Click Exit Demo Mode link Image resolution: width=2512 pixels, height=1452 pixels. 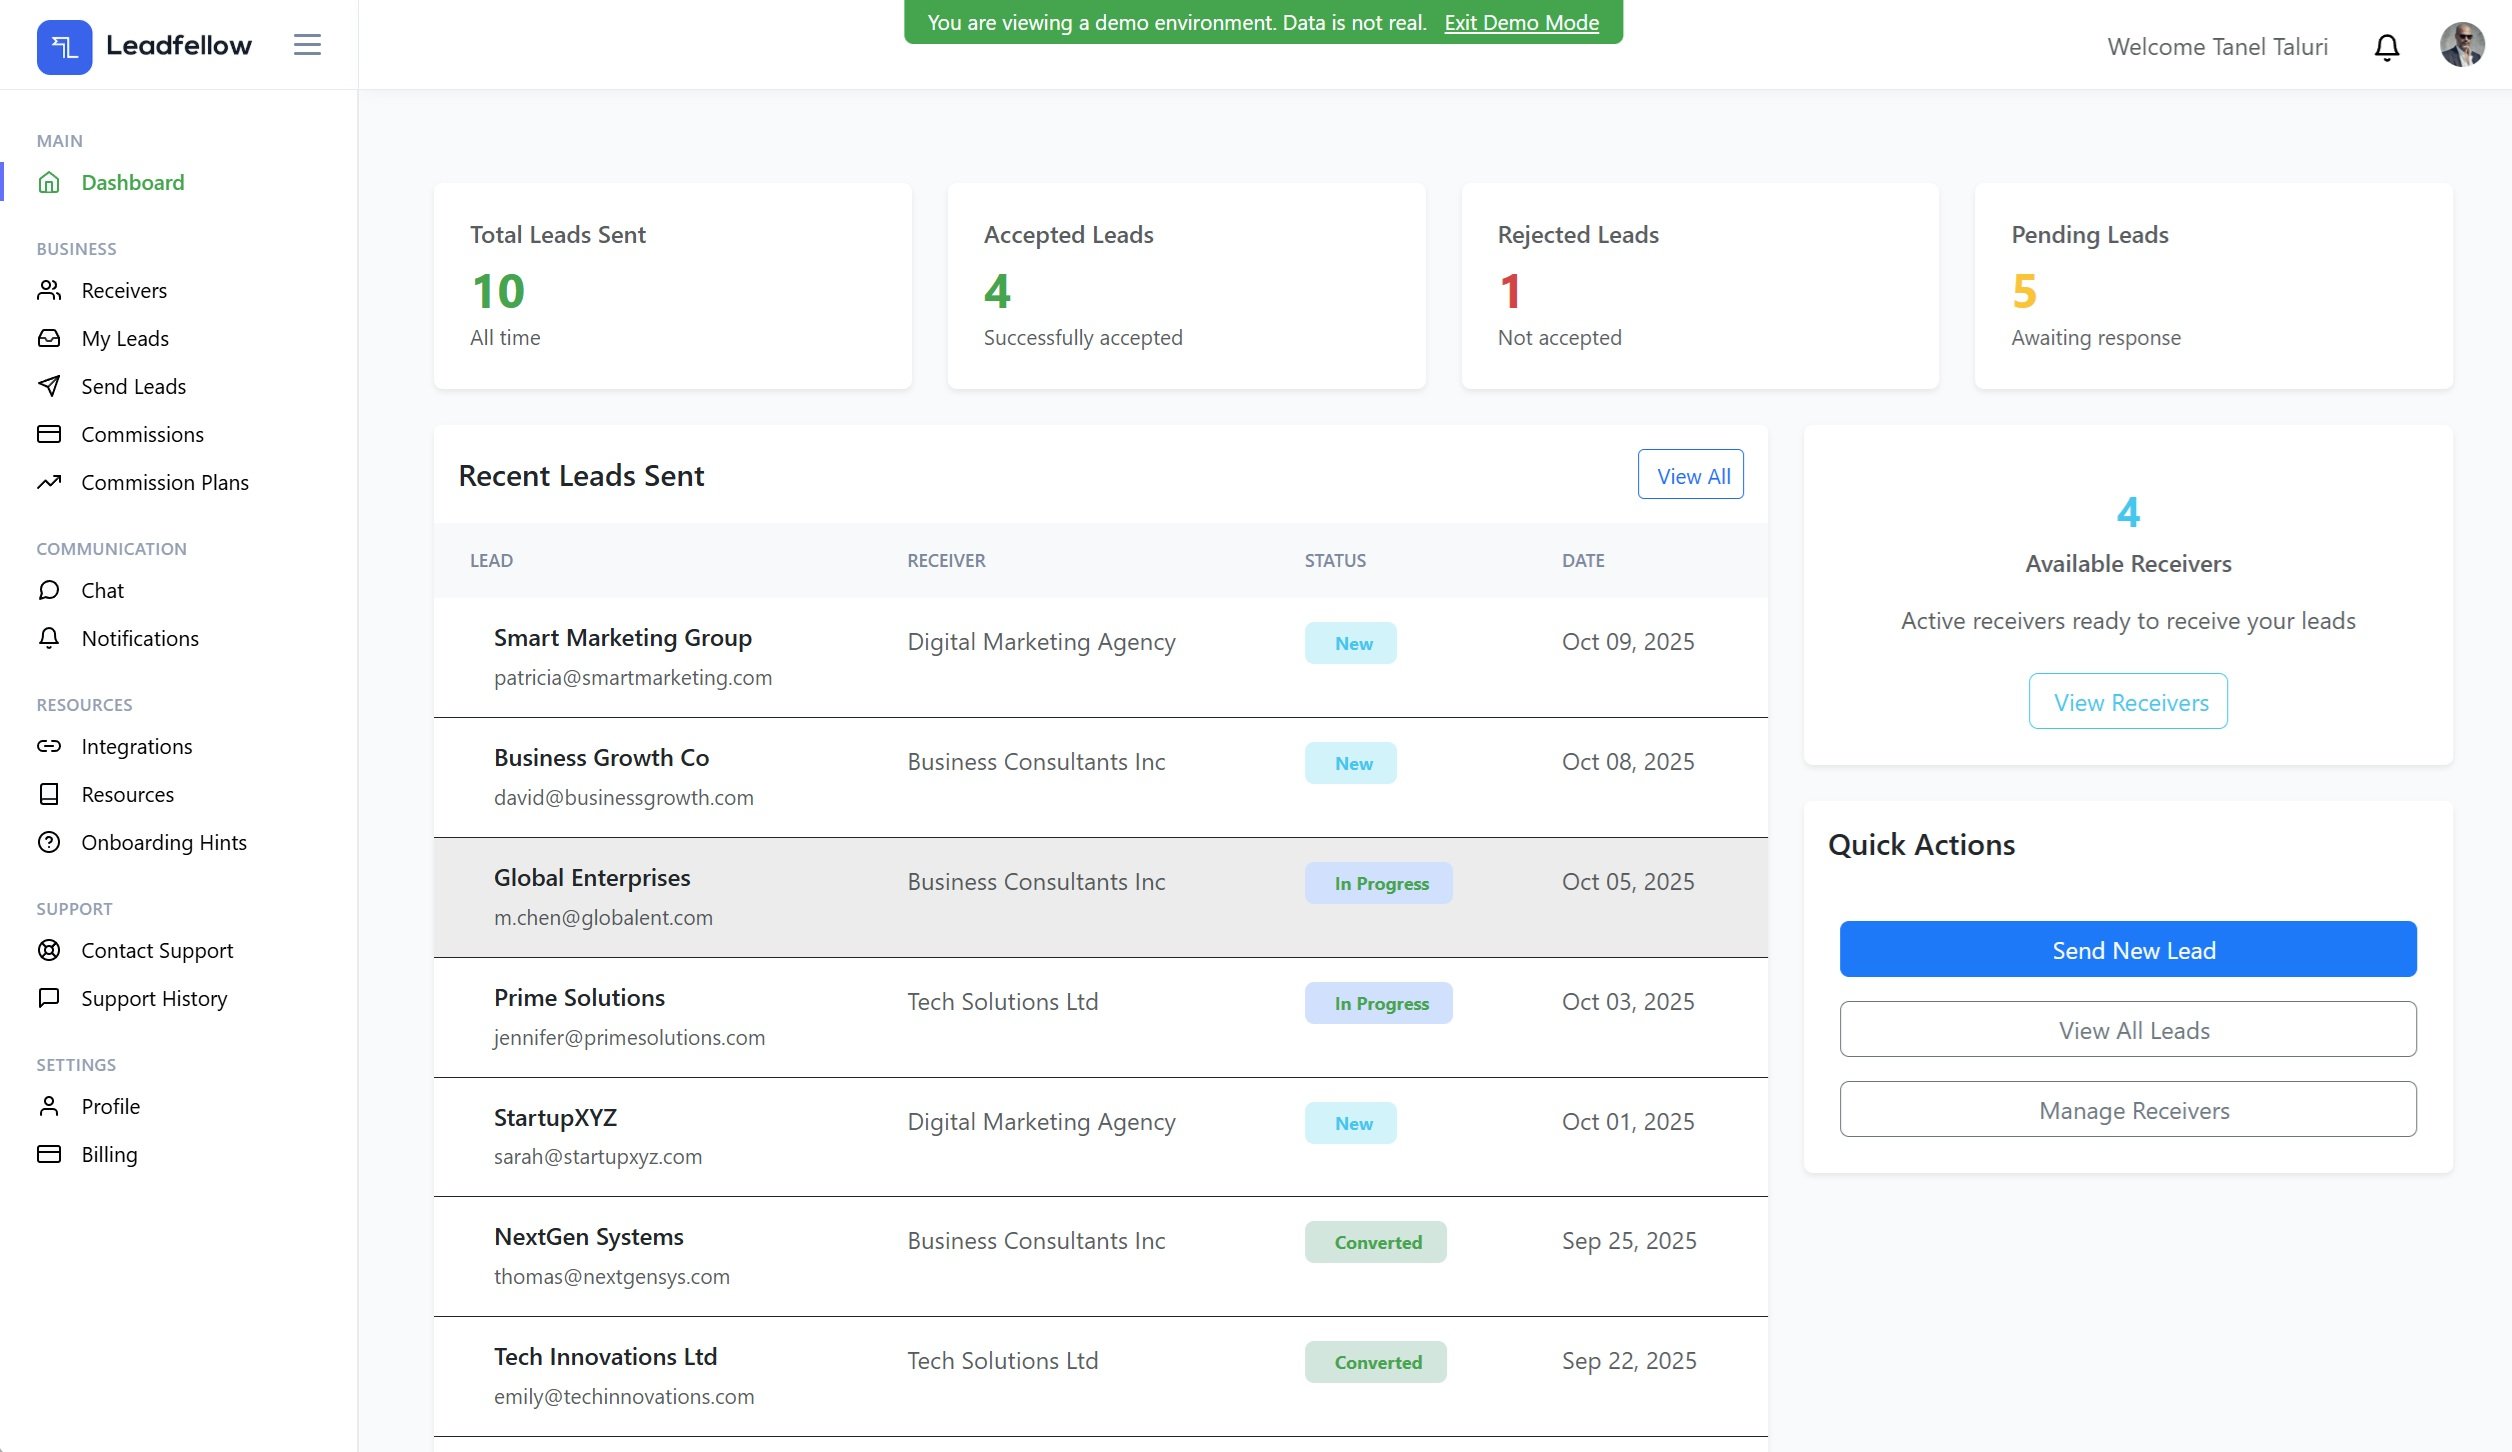click(1521, 23)
